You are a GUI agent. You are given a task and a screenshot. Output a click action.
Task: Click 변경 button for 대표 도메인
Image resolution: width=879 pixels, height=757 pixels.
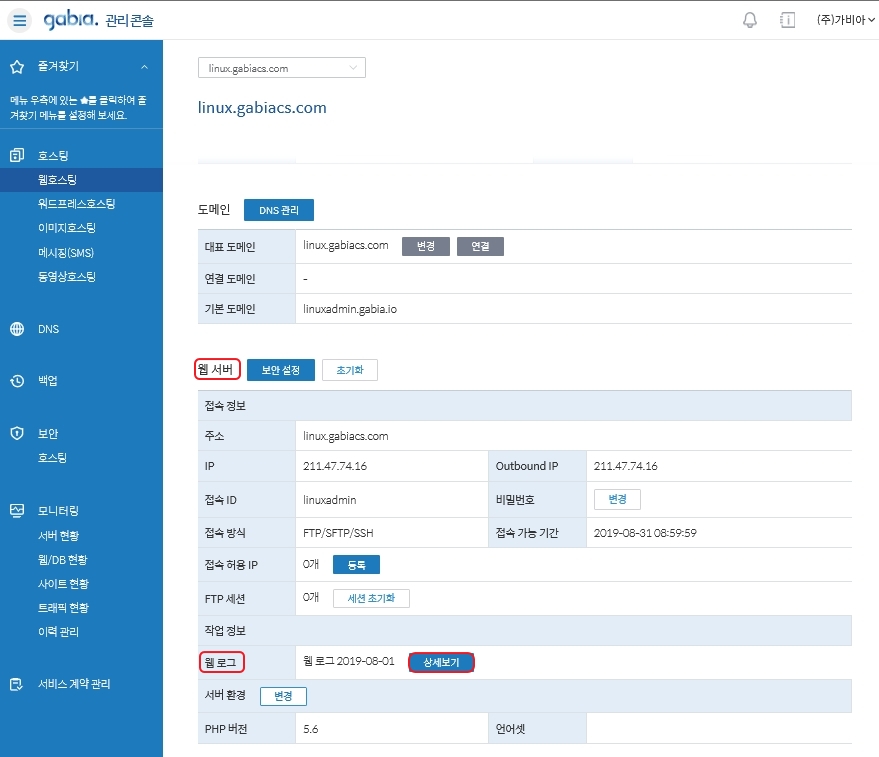[x=425, y=246]
